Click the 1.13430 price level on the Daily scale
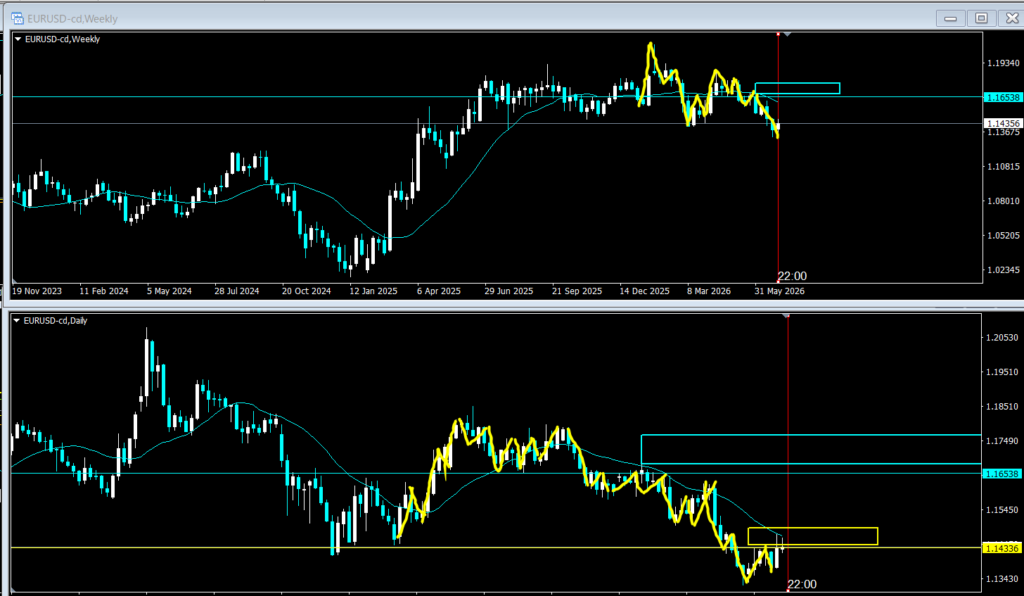Viewport: 1024px width, 596px height. [x=1002, y=579]
